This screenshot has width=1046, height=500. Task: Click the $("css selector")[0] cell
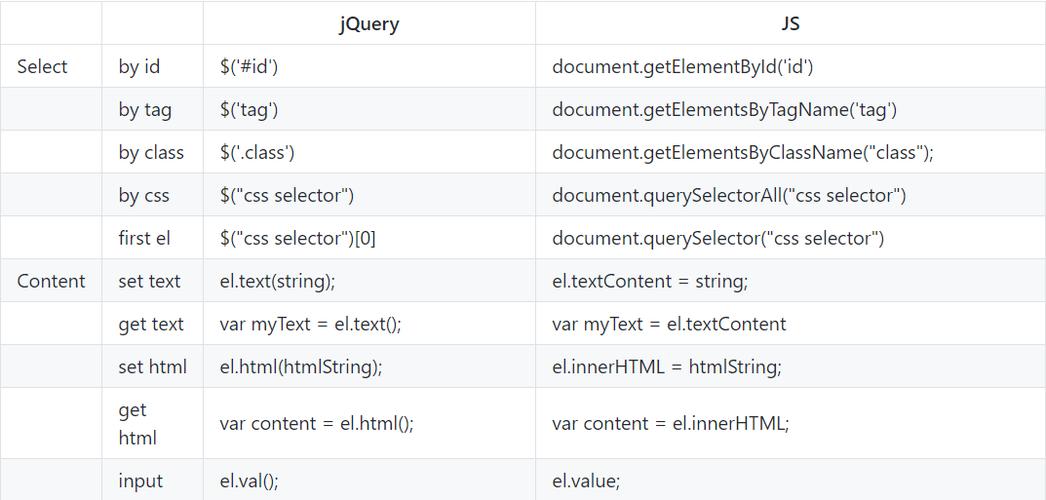369,238
